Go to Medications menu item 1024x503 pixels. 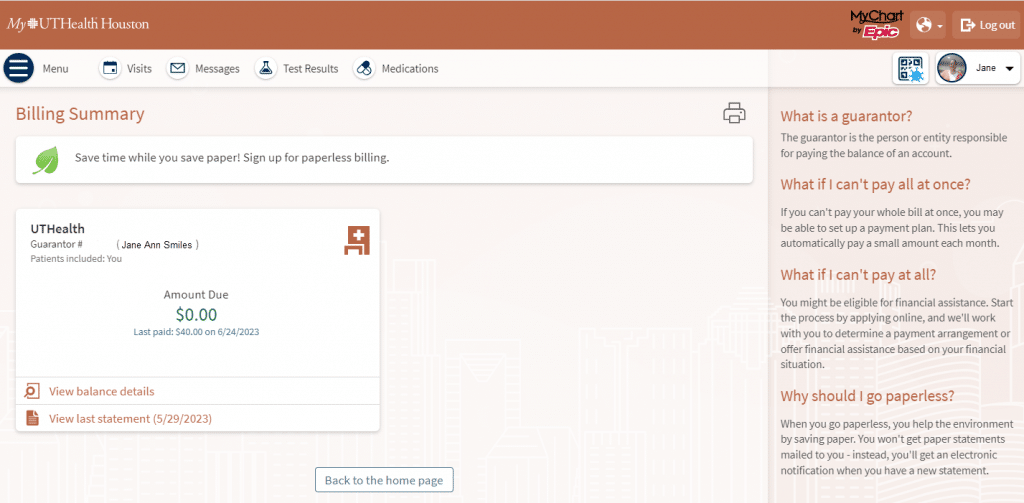pos(409,69)
